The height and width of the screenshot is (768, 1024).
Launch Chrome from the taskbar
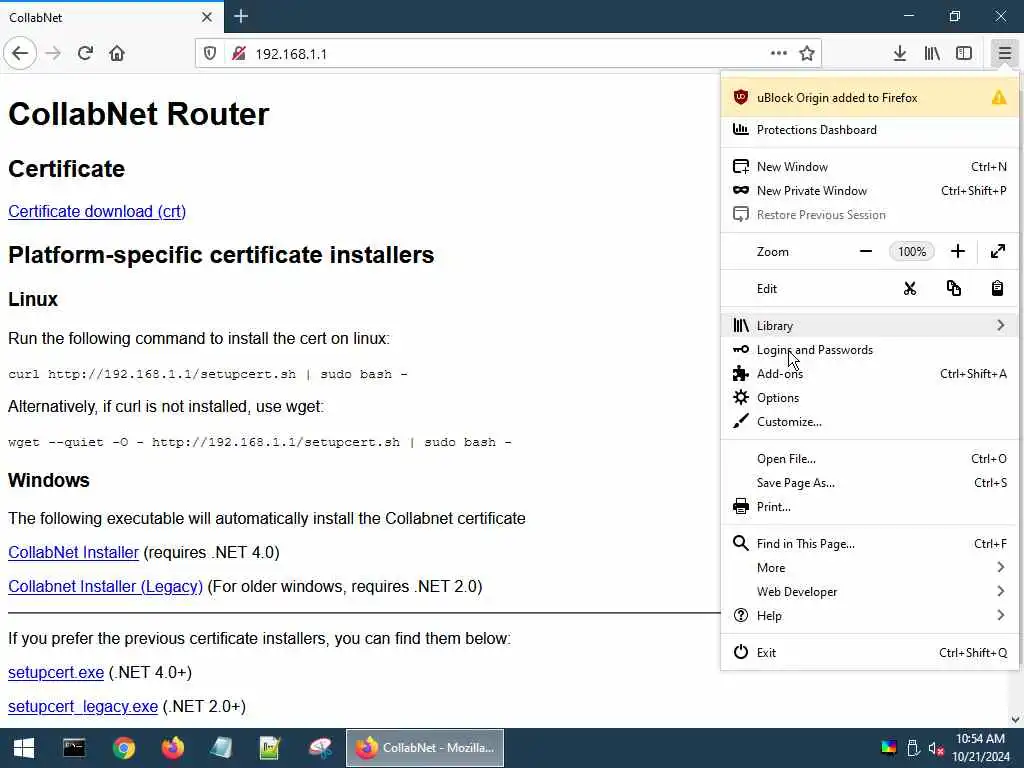123,748
